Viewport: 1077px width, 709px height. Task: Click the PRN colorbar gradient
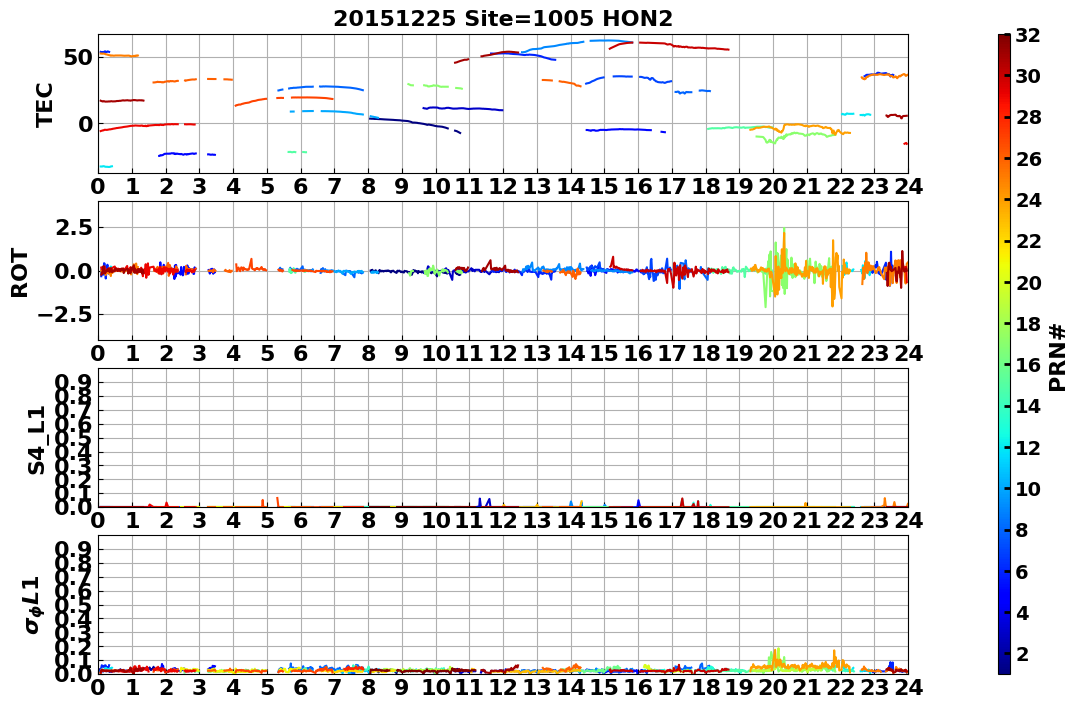(x=1004, y=354)
